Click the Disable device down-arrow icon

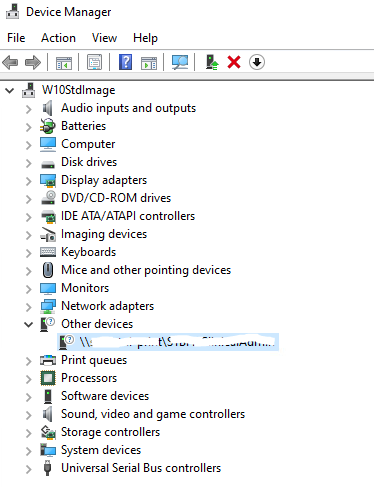coord(257,62)
